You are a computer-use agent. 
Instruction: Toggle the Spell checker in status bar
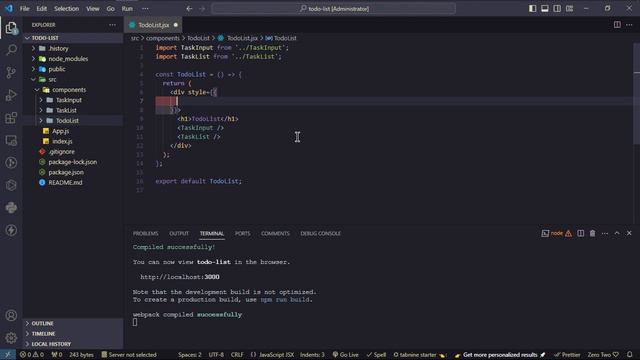(376, 355)
